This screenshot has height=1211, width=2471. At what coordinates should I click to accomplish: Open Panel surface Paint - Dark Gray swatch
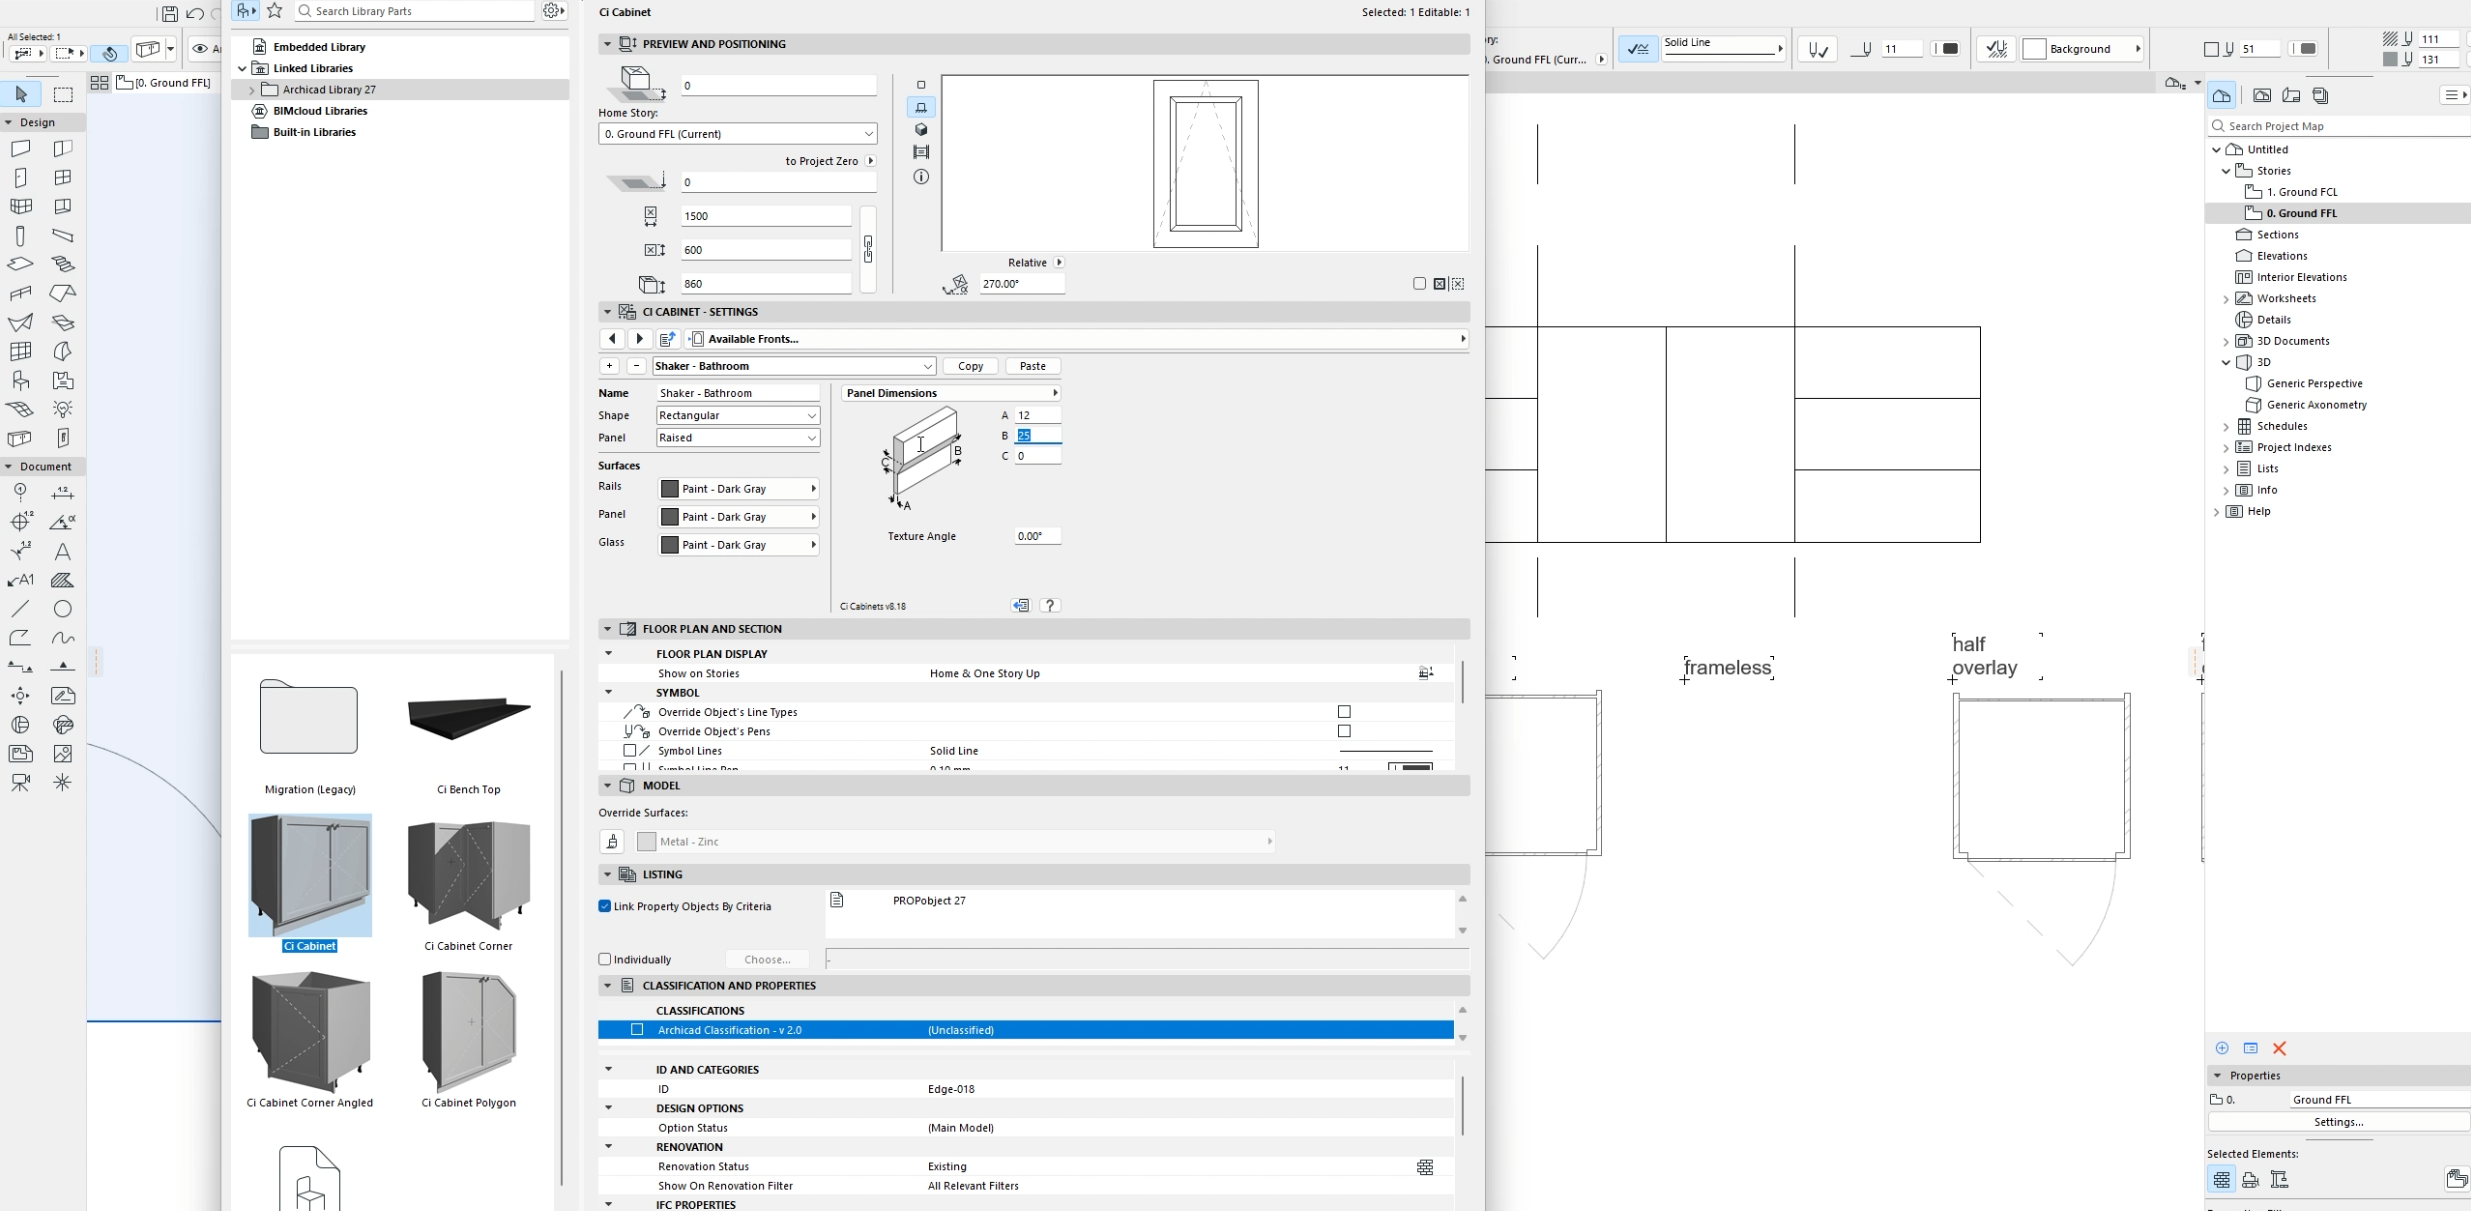tap(738, 517)
